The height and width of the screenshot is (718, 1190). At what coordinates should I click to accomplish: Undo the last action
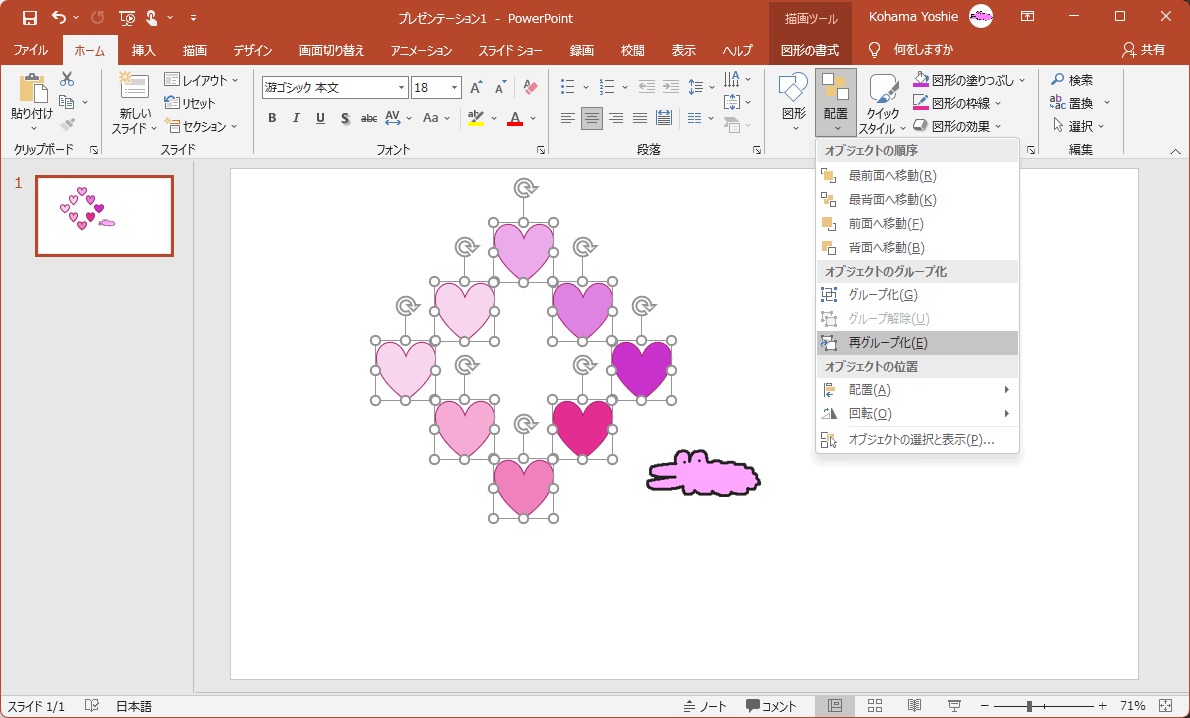click(58, 17)
